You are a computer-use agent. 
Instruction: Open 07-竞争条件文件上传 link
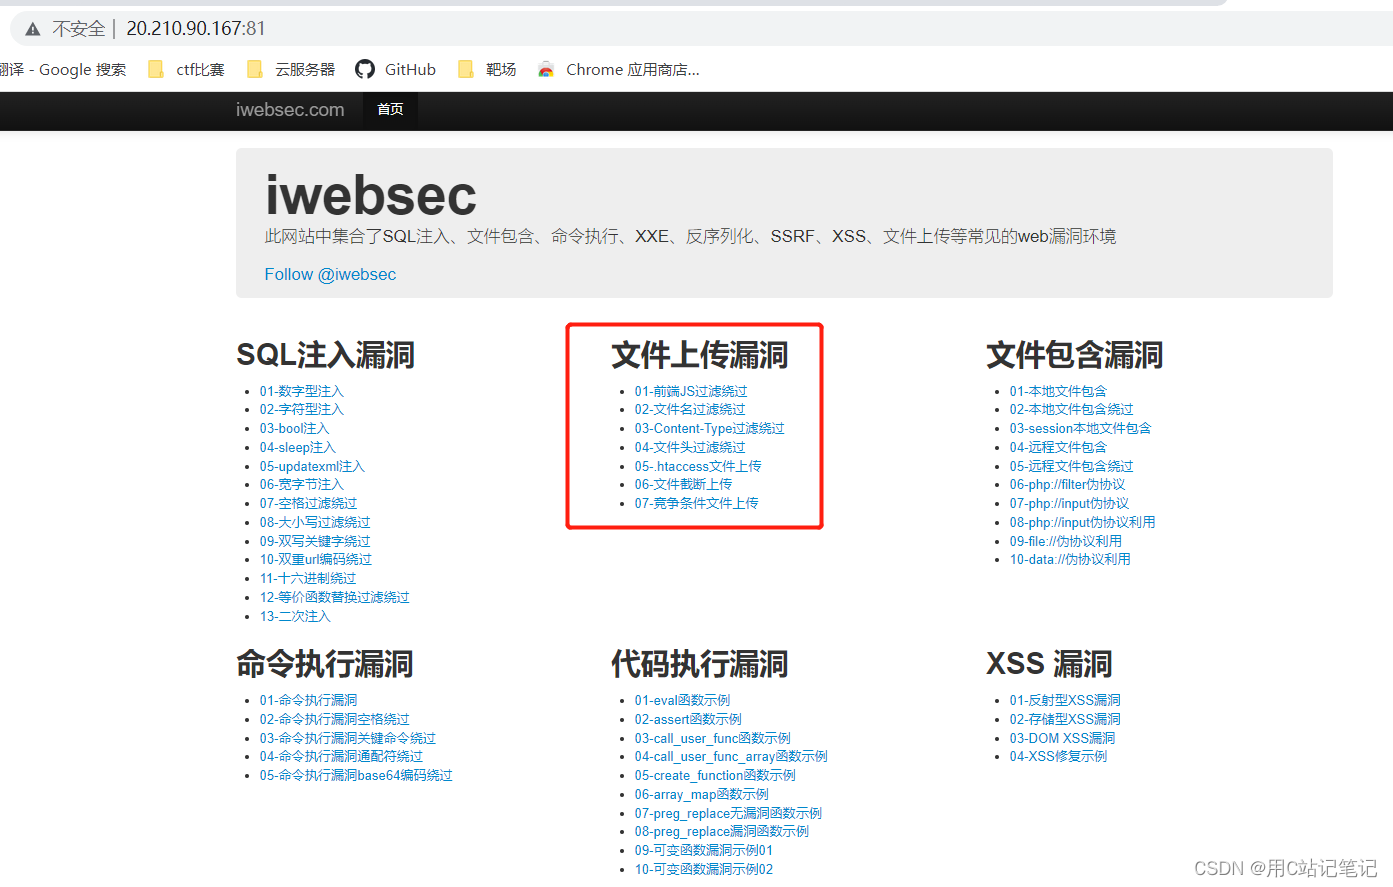[697, 503]
